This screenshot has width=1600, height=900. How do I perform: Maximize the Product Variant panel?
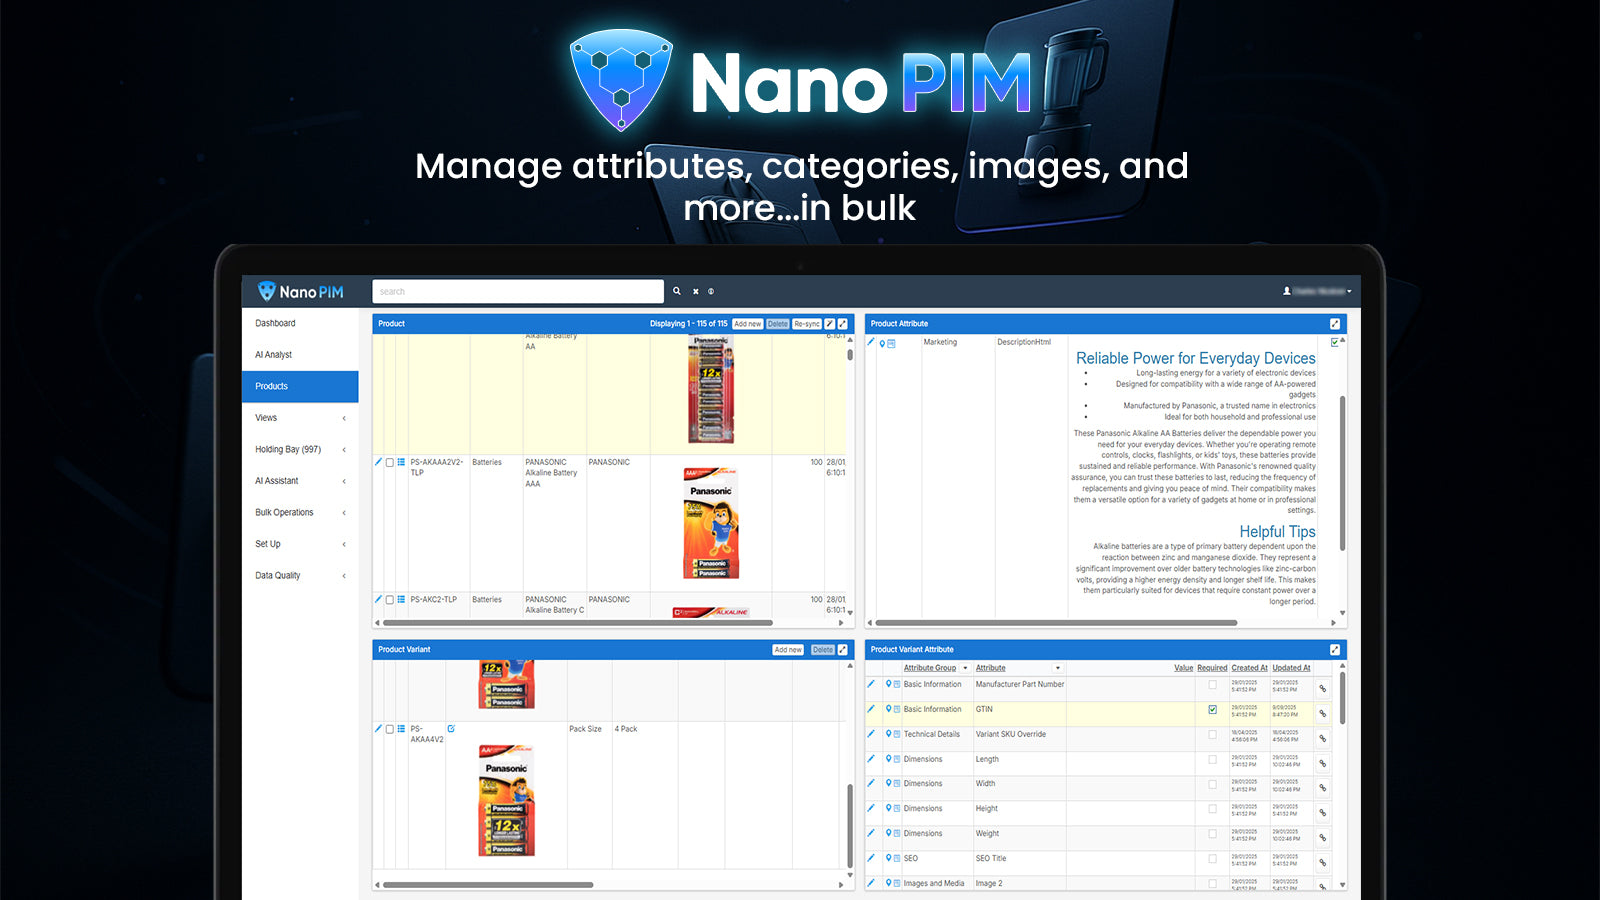[843, 650]
